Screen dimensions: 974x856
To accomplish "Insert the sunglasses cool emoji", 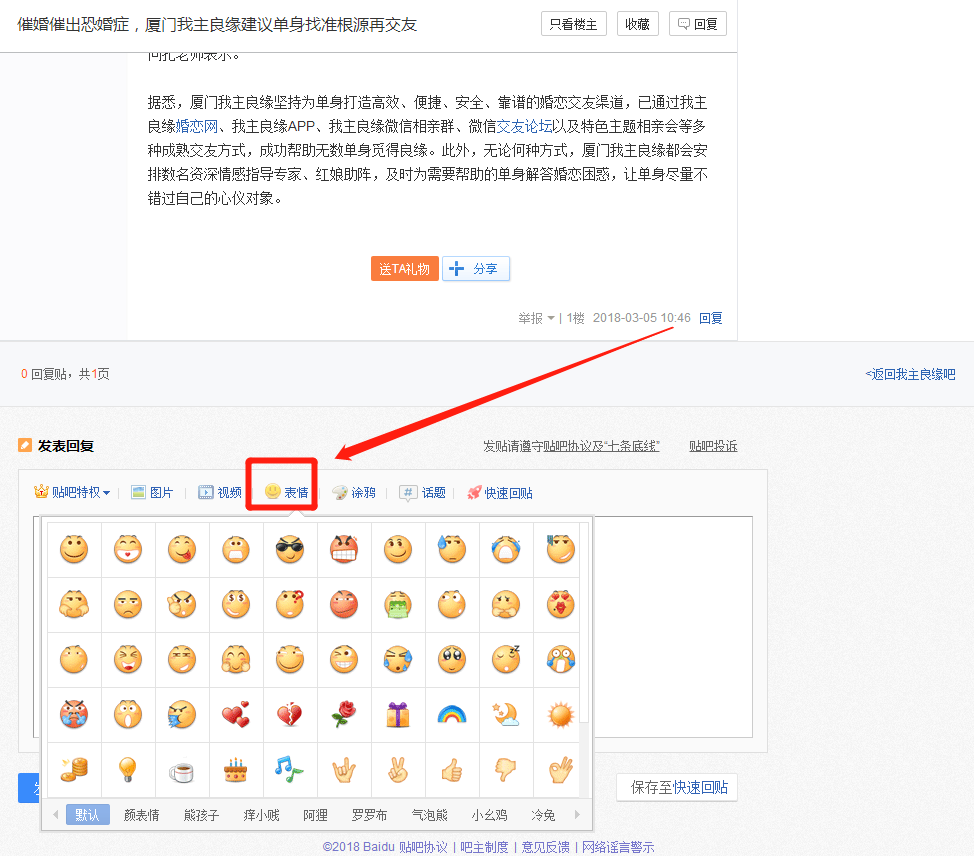I will pos(290,549).
